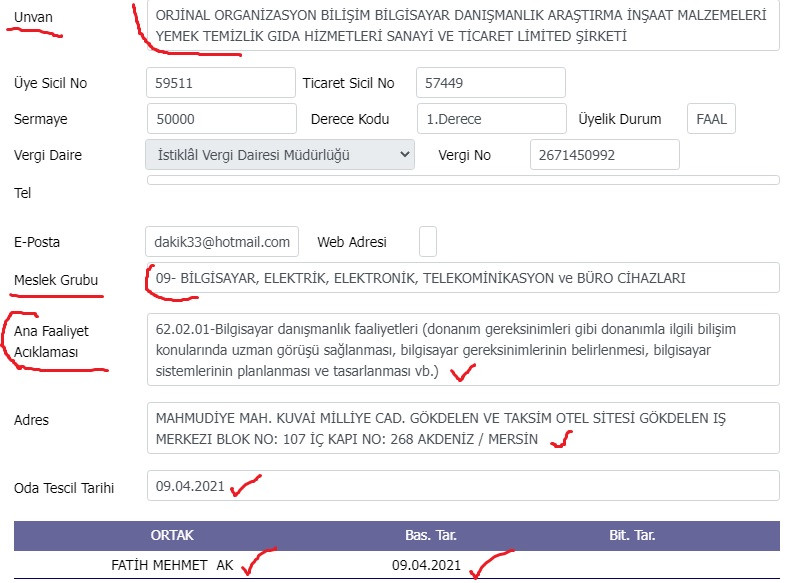The height and width of the screenshot is (583, 794).
Task: Focus the Vergi No field 2671450992
Action: click(x=605, y=154)
